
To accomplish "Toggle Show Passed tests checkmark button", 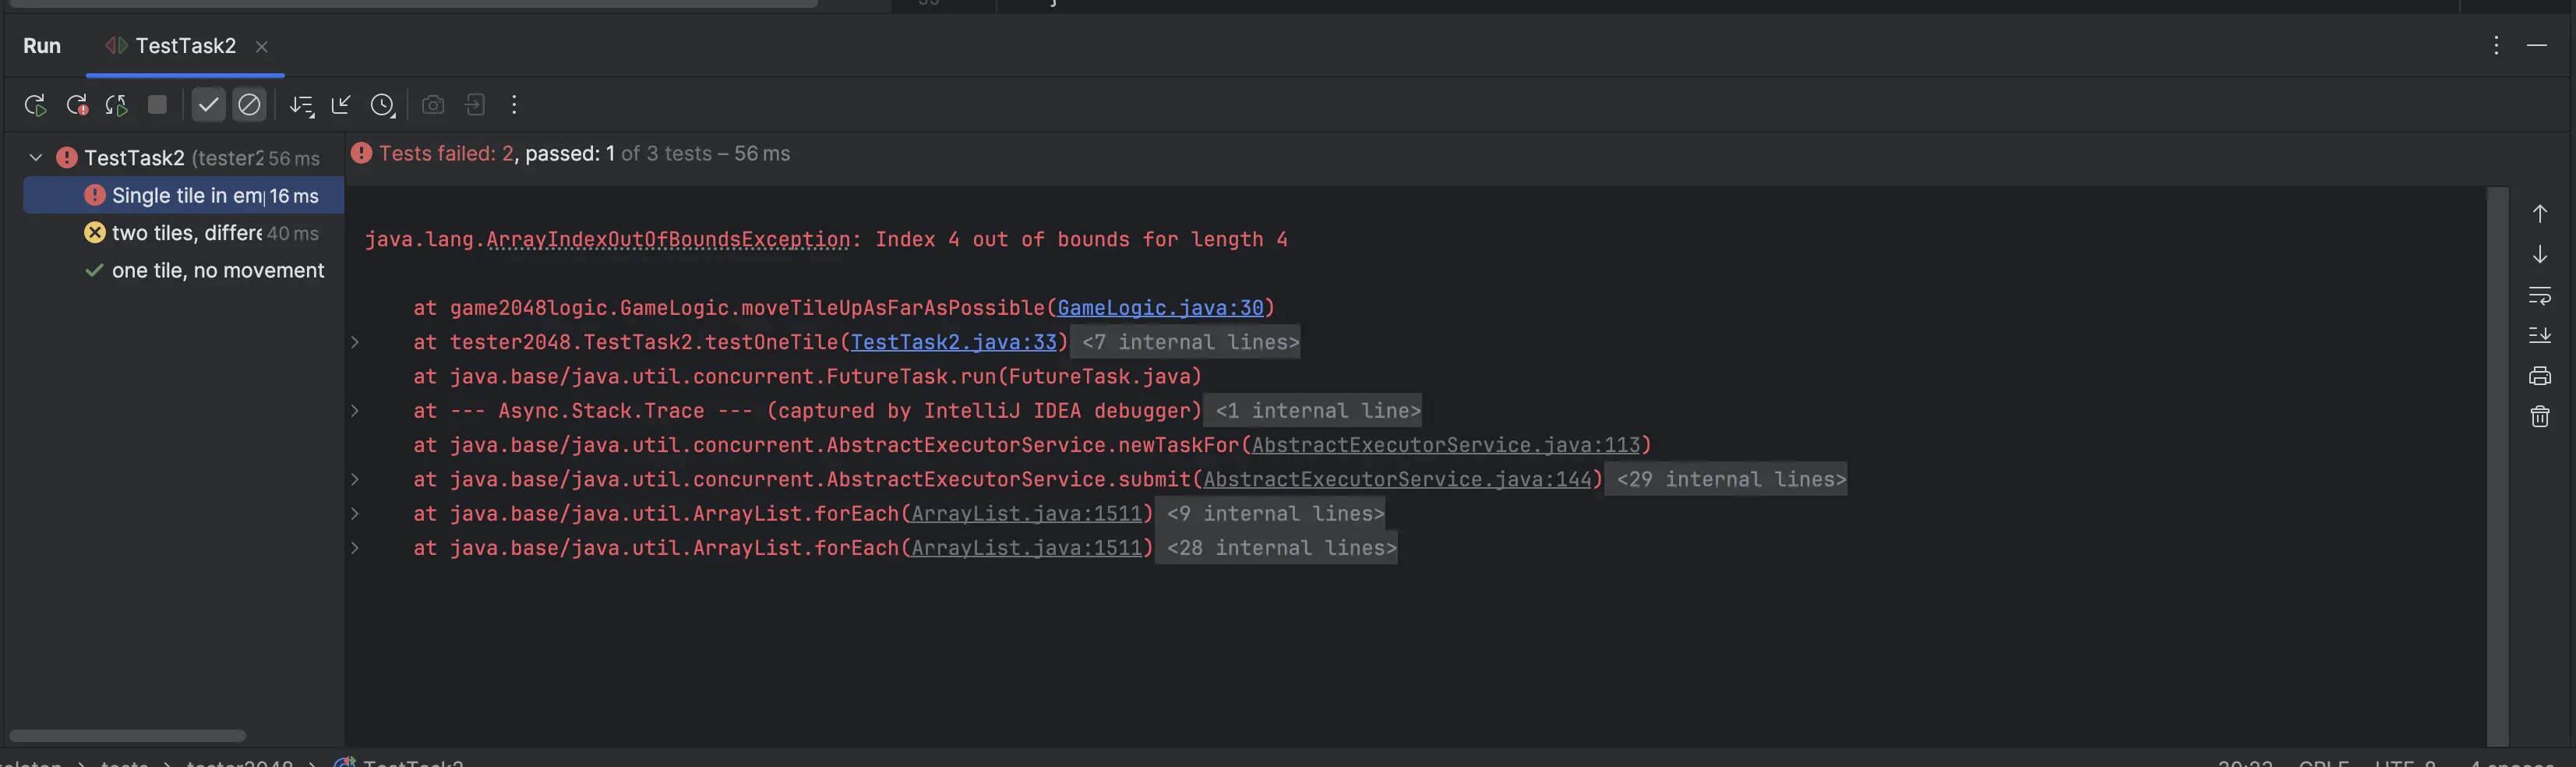I will click(x=208, y=105).
